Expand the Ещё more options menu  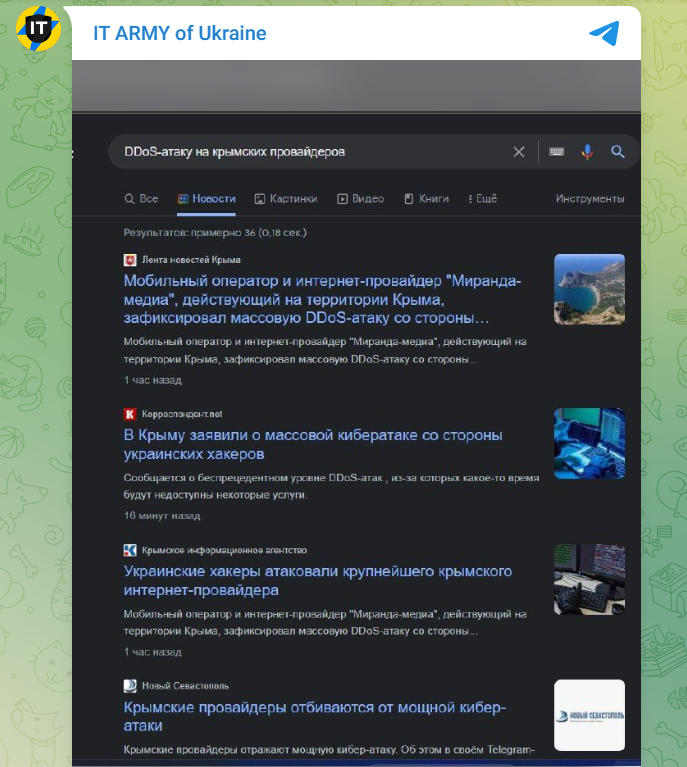[480, 199]
